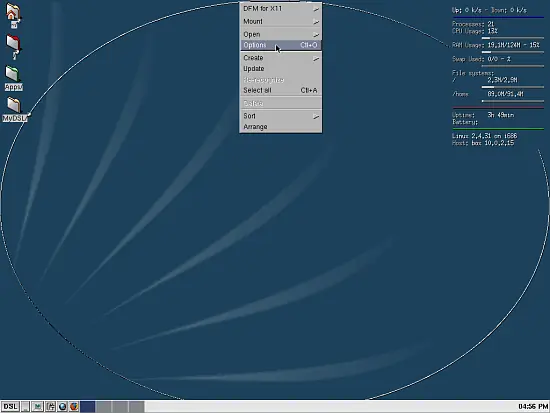Click the Uptime reading in system monitor
The width and height of the screenshot is (550, 413).
tap(483, 115)
